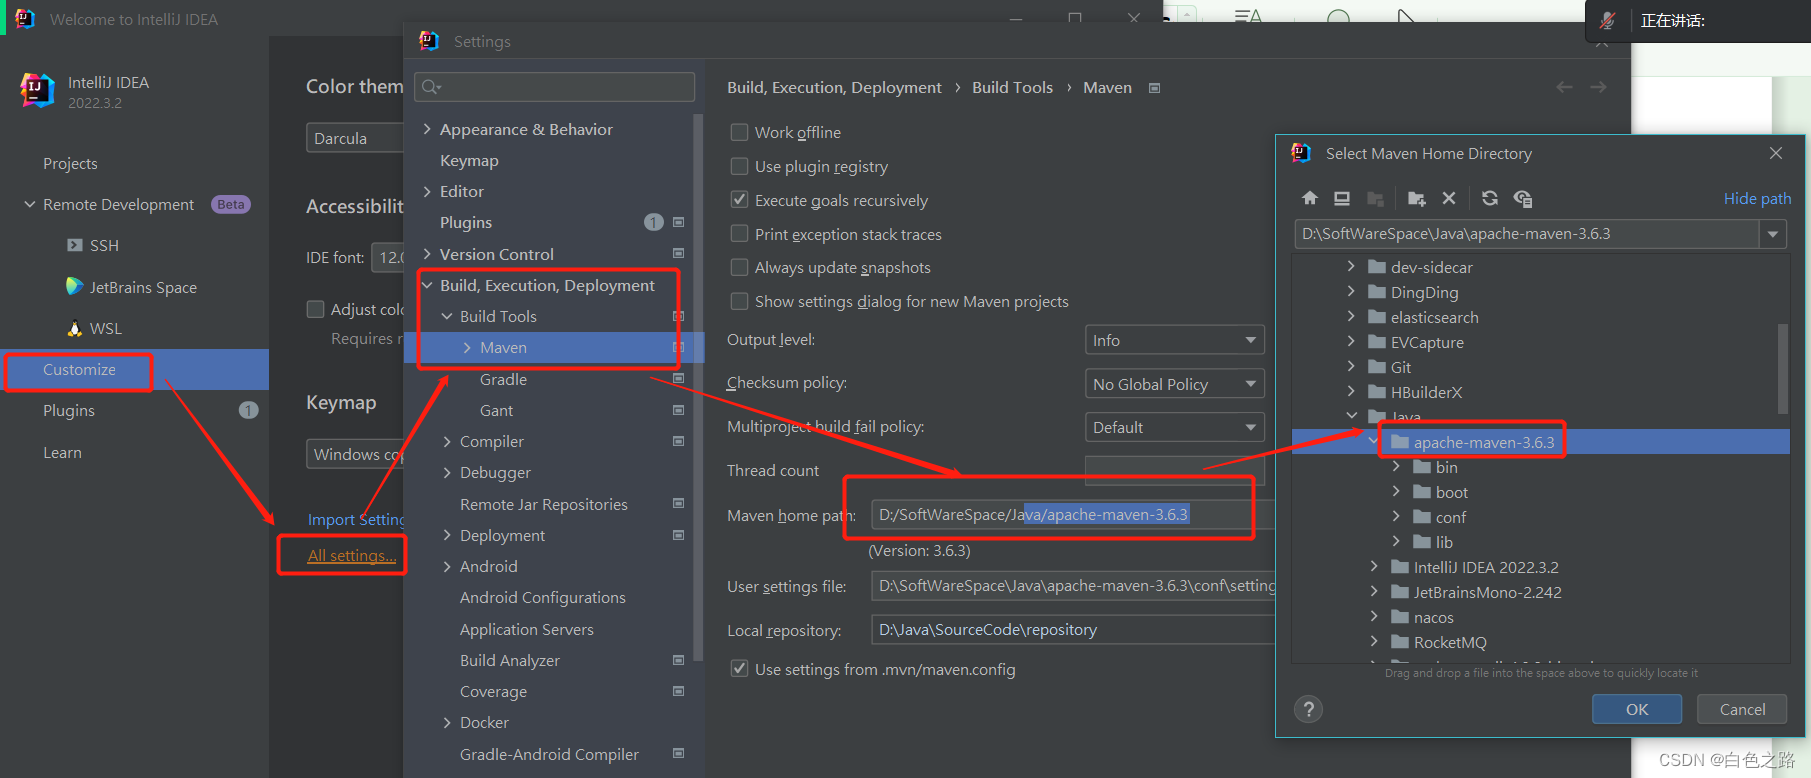Click the project directory toolbar icon

click(1375, 198)
